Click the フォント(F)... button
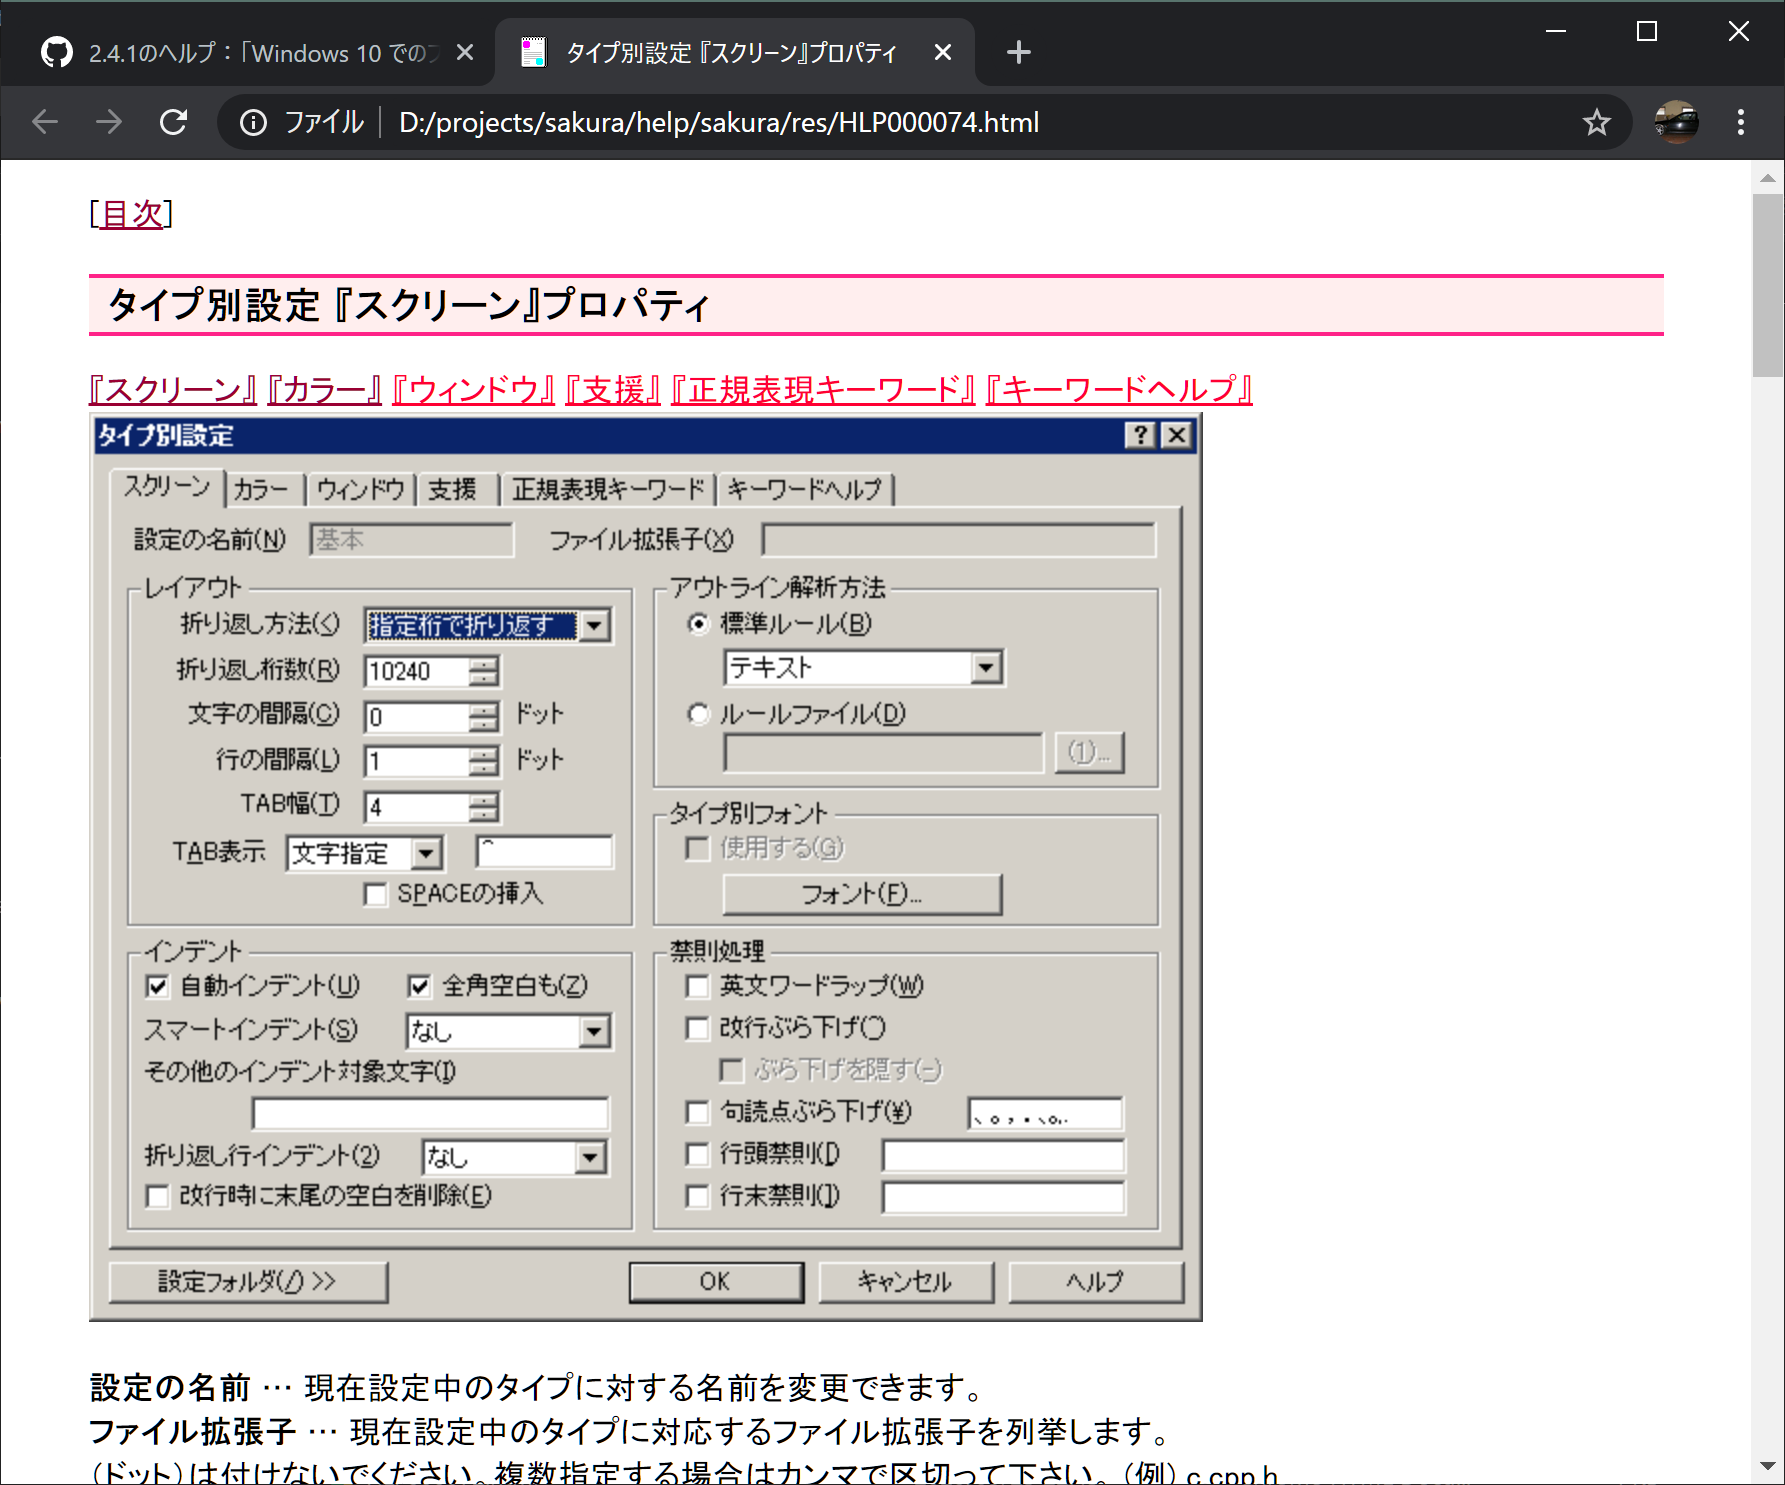 [x=861, y=894]
